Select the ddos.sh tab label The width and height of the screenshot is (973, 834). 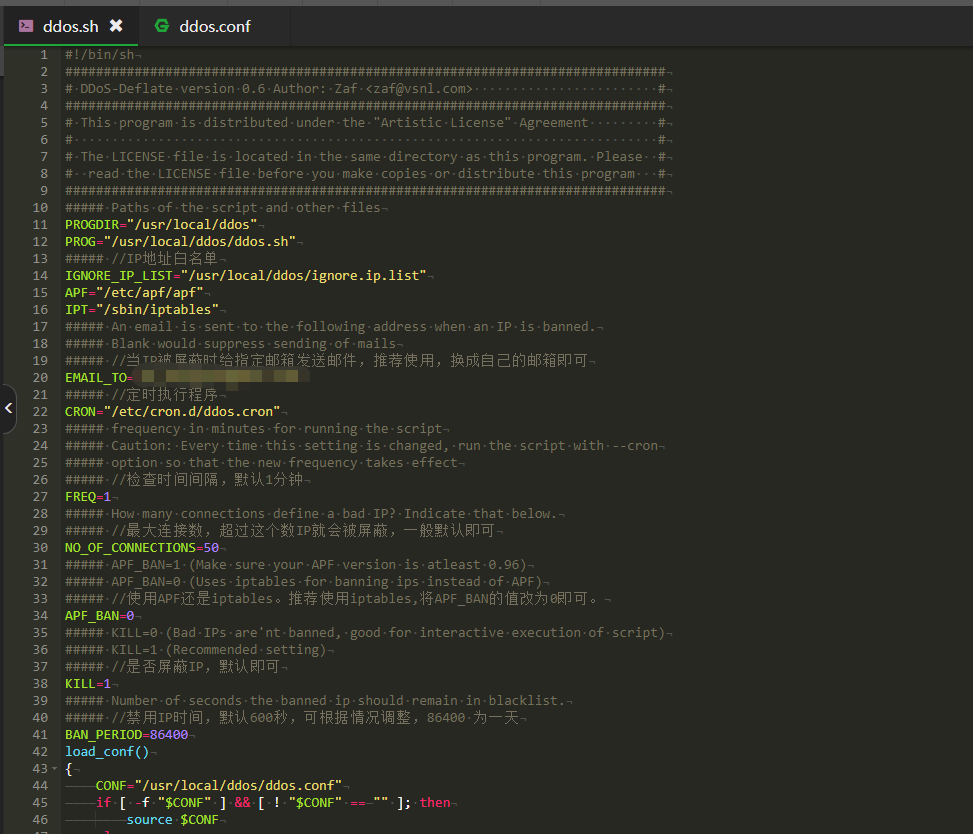[70, 26]
